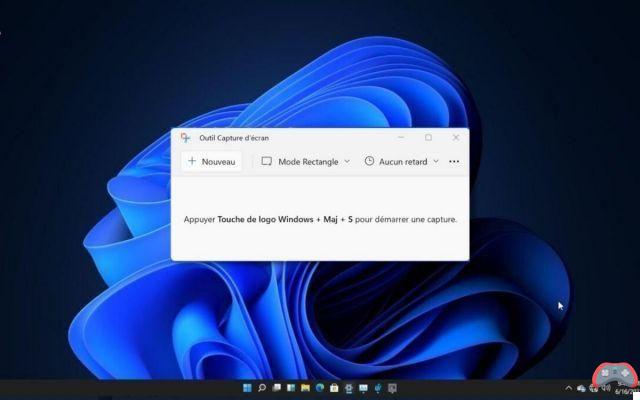Click the volume speaker icon in the tray
This screenshot has height=400, width=640.
(606, 388)
